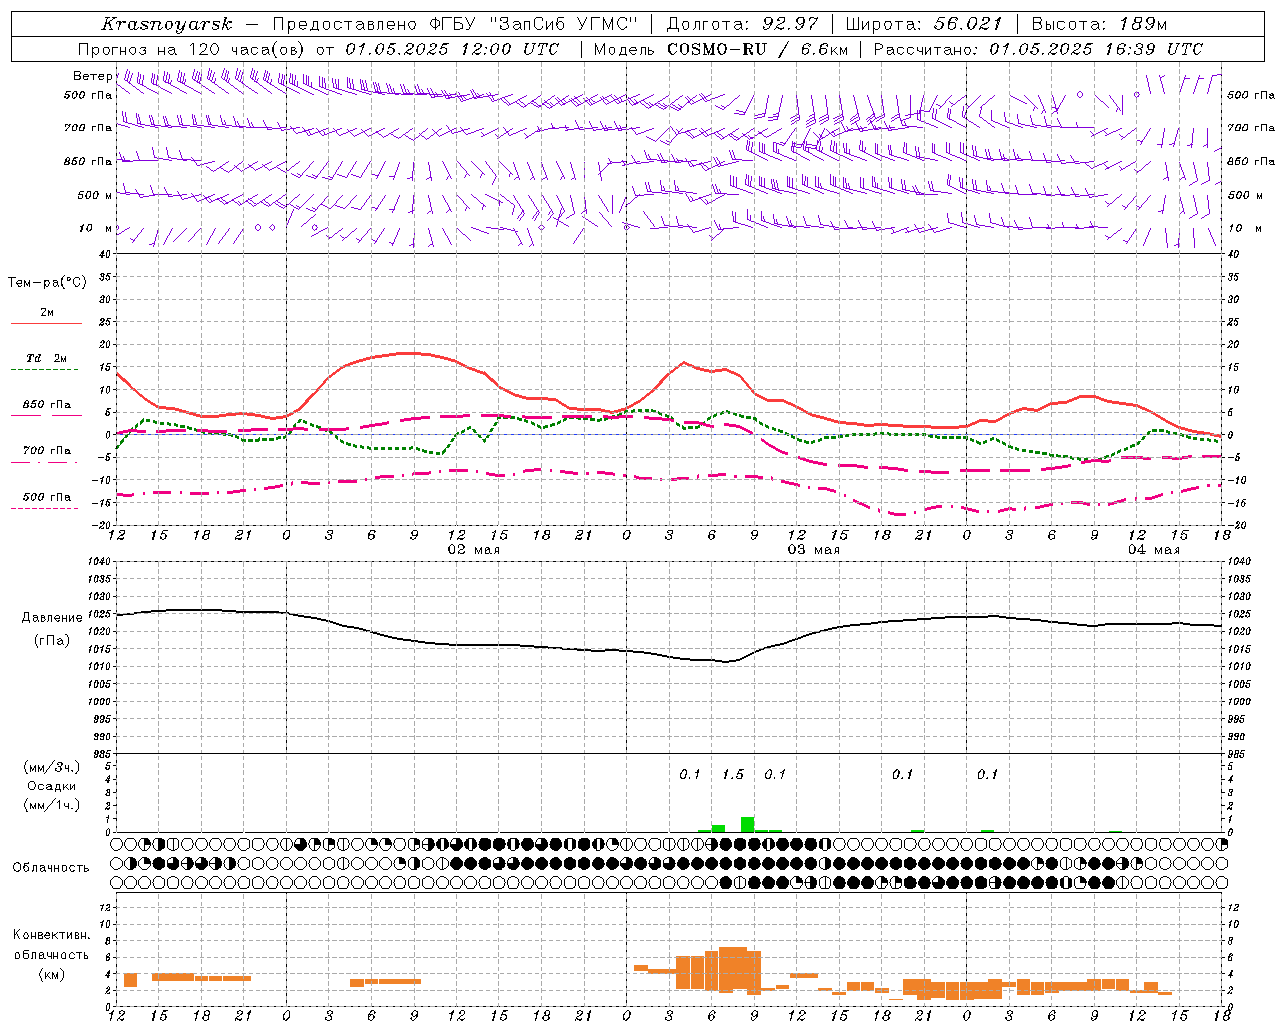Click the "Давление" pressure panel label
This screenshot has width=1280, height=1024.
point(52,618)
